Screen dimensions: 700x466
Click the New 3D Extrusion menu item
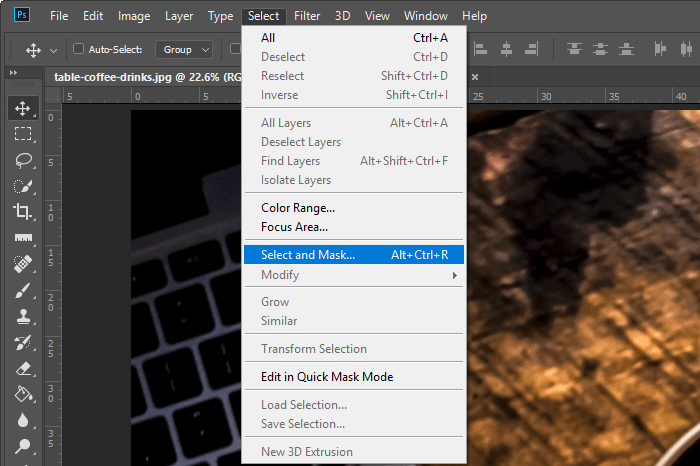click(x=354, y=452)
